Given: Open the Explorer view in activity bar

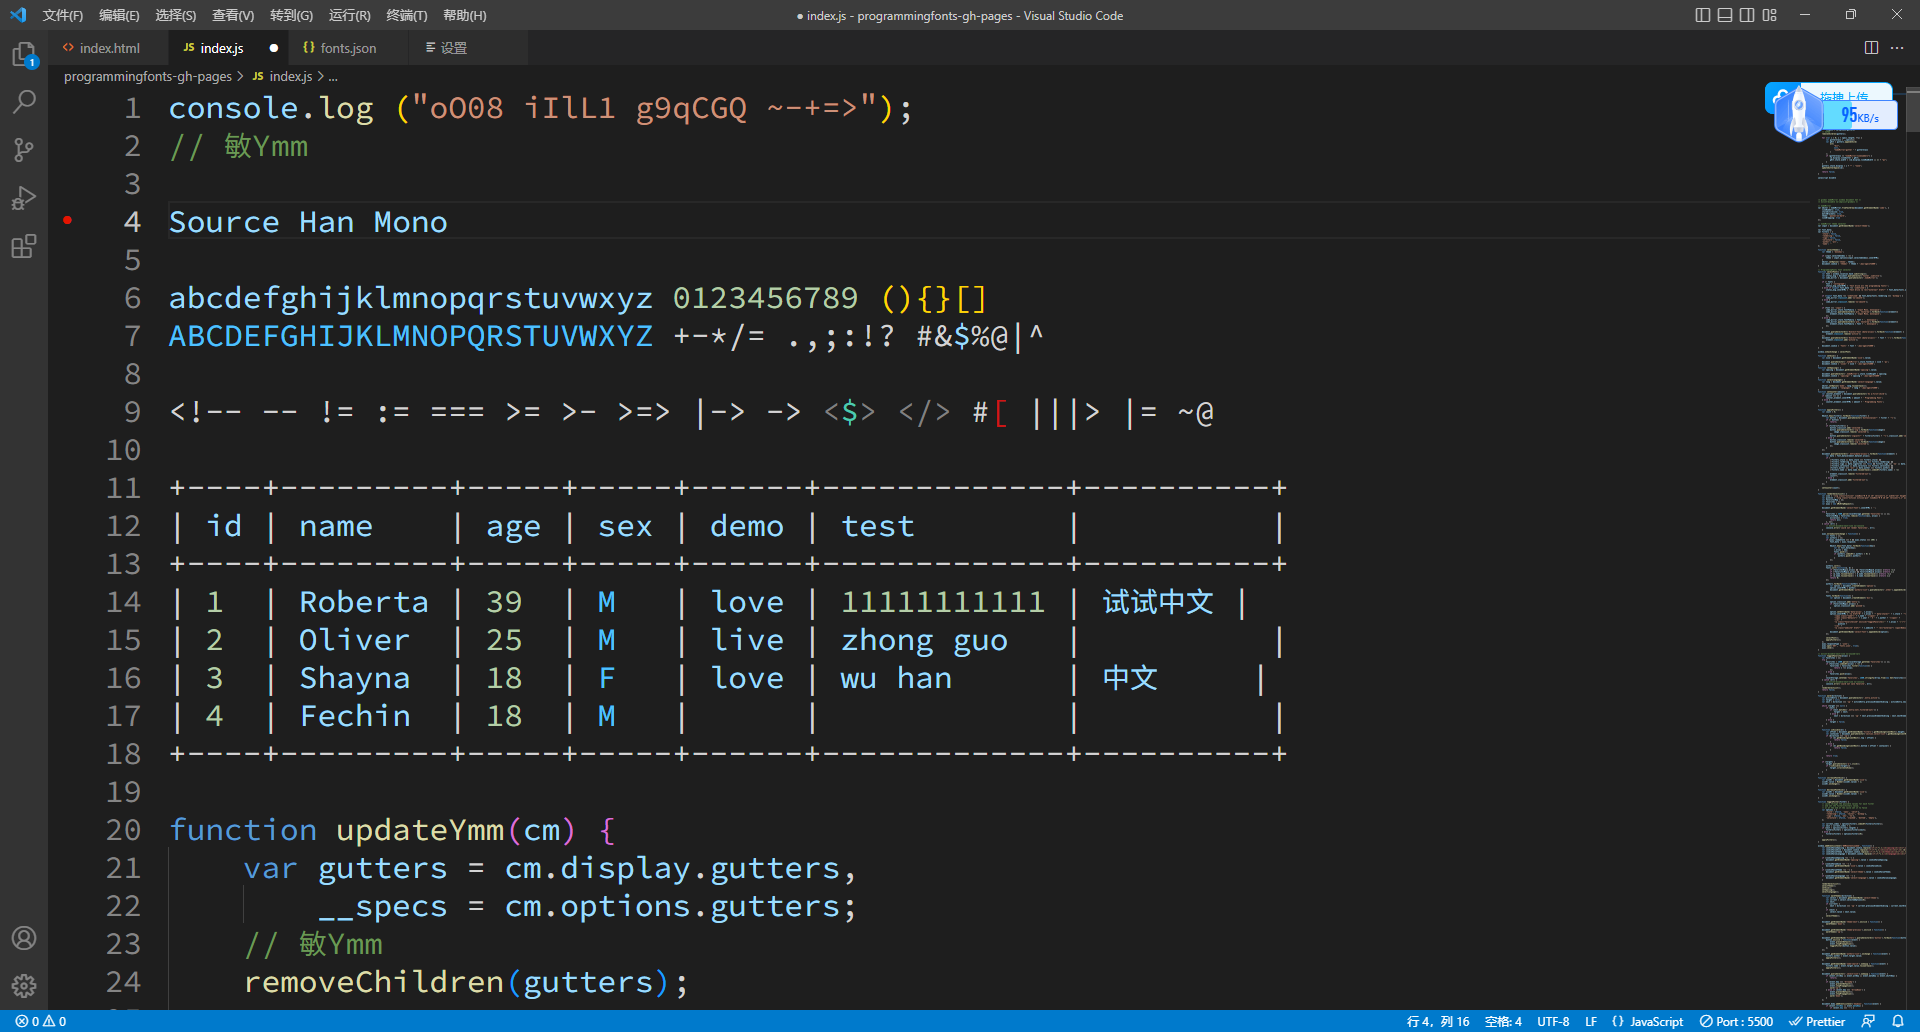Looking at the screenshot, I should click(24, 54).
